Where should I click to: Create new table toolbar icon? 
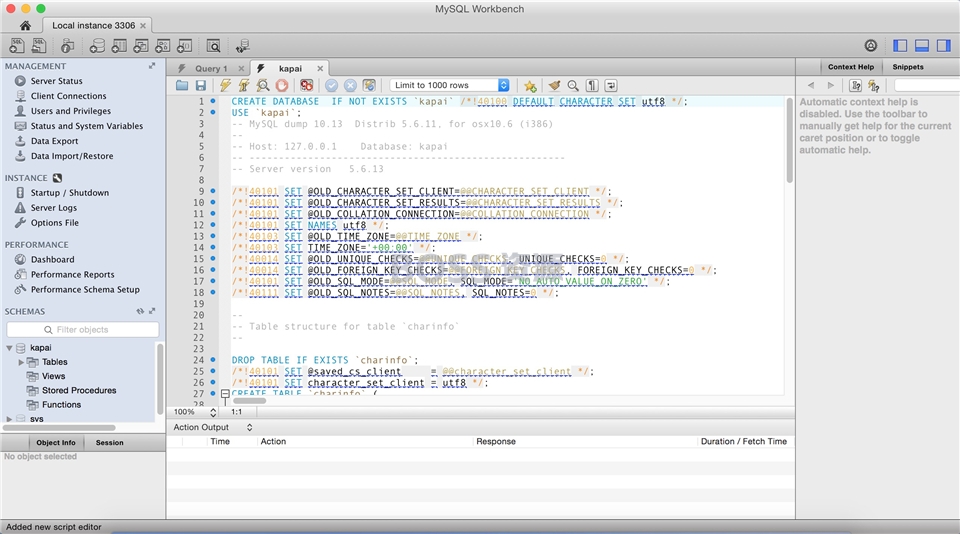click(x=119, y=46)
